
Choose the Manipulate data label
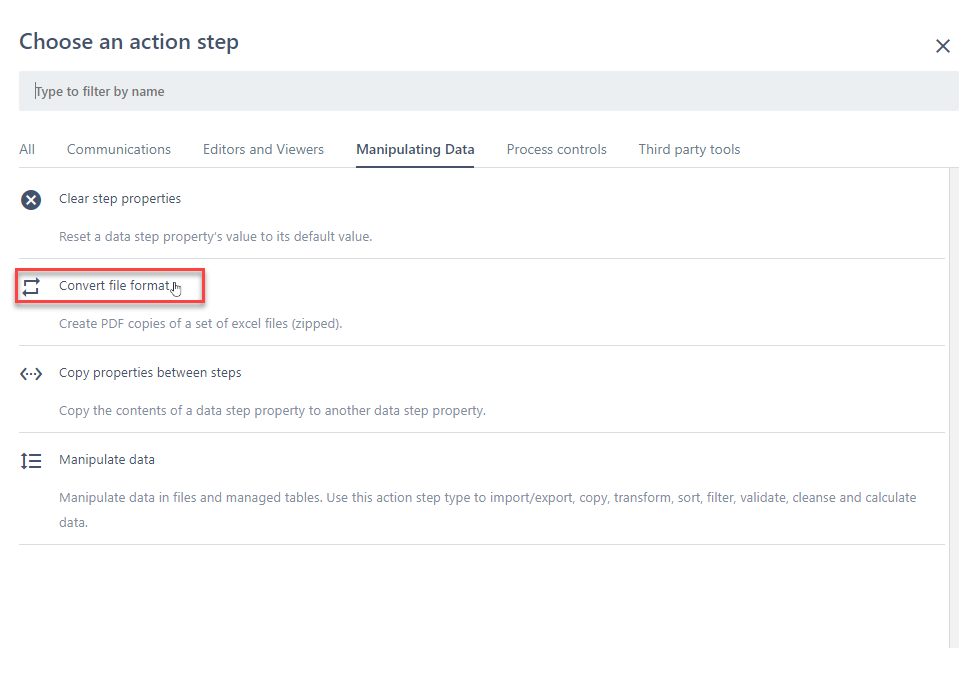point(107,460)
